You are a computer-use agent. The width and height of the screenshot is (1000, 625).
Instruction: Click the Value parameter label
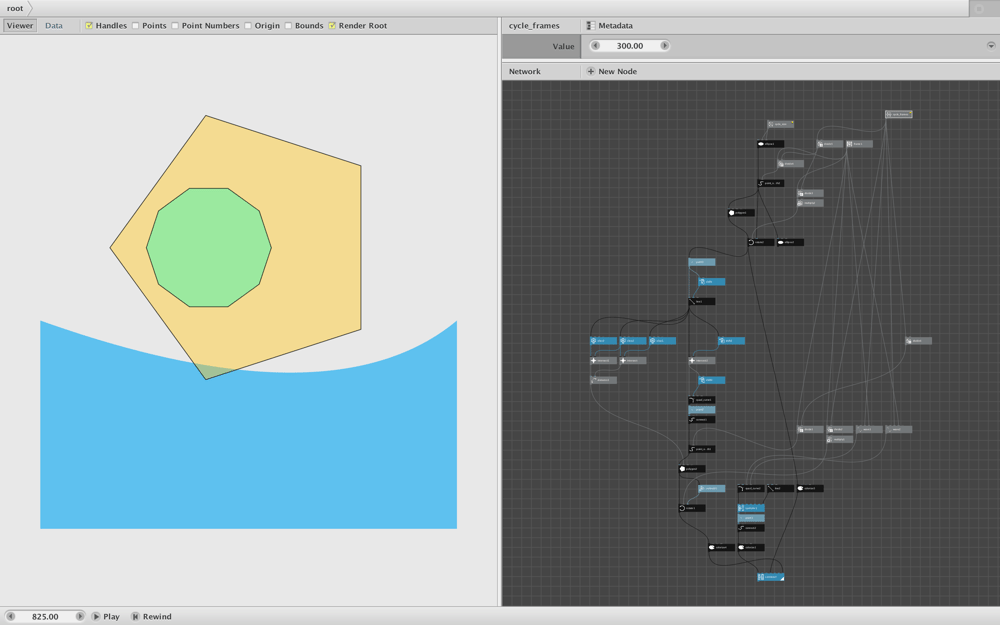point(563,46)
